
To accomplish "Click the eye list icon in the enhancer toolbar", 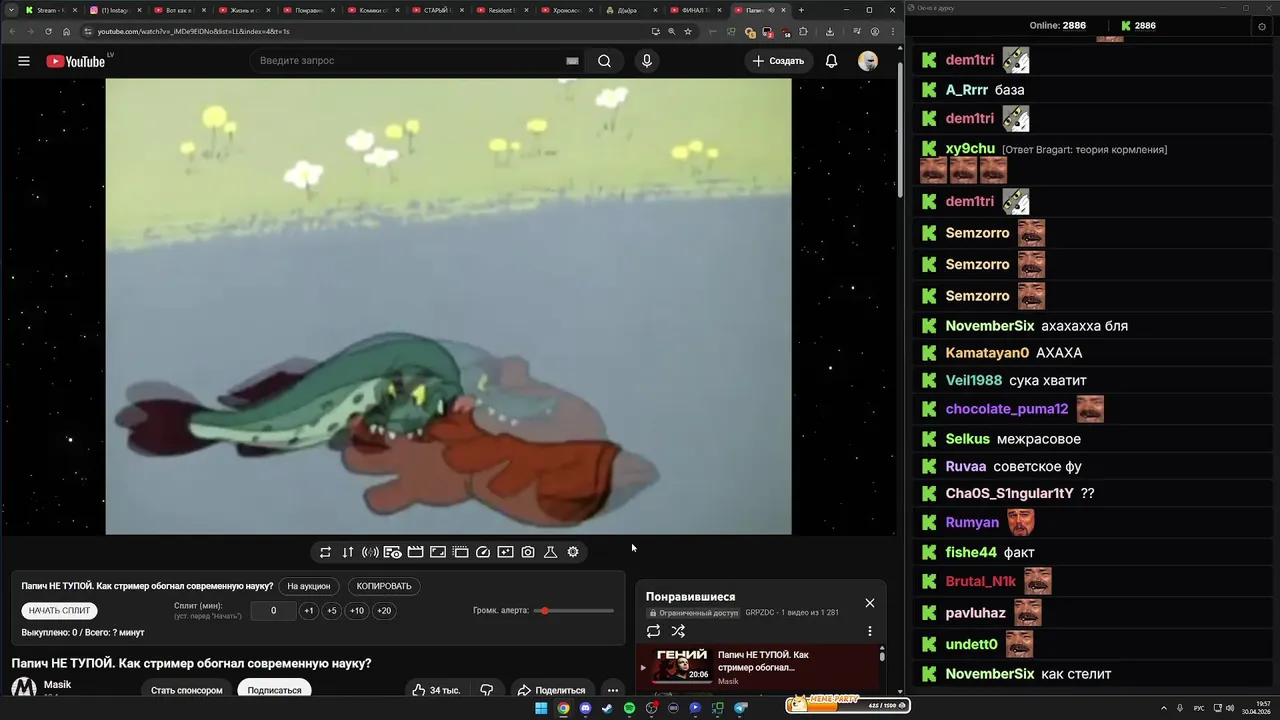I will coord(393,552).
